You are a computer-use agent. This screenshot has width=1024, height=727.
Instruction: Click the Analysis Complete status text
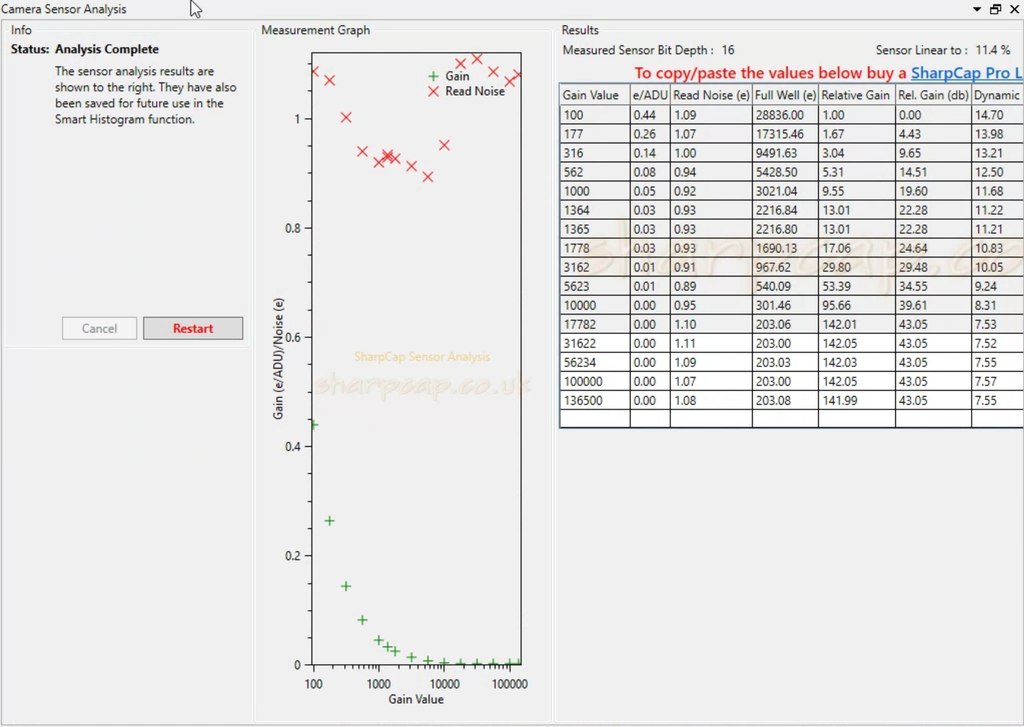point(106,49)
